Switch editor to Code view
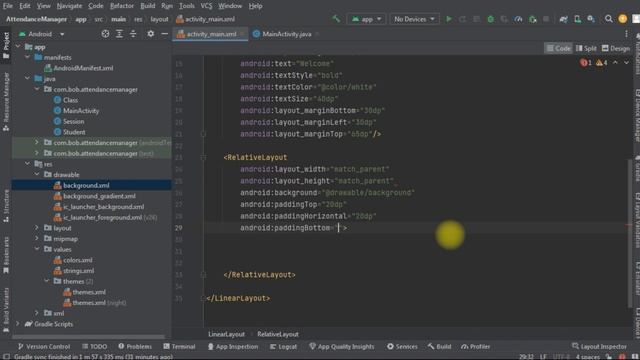The image size is (640, 360). pos(558,48)
